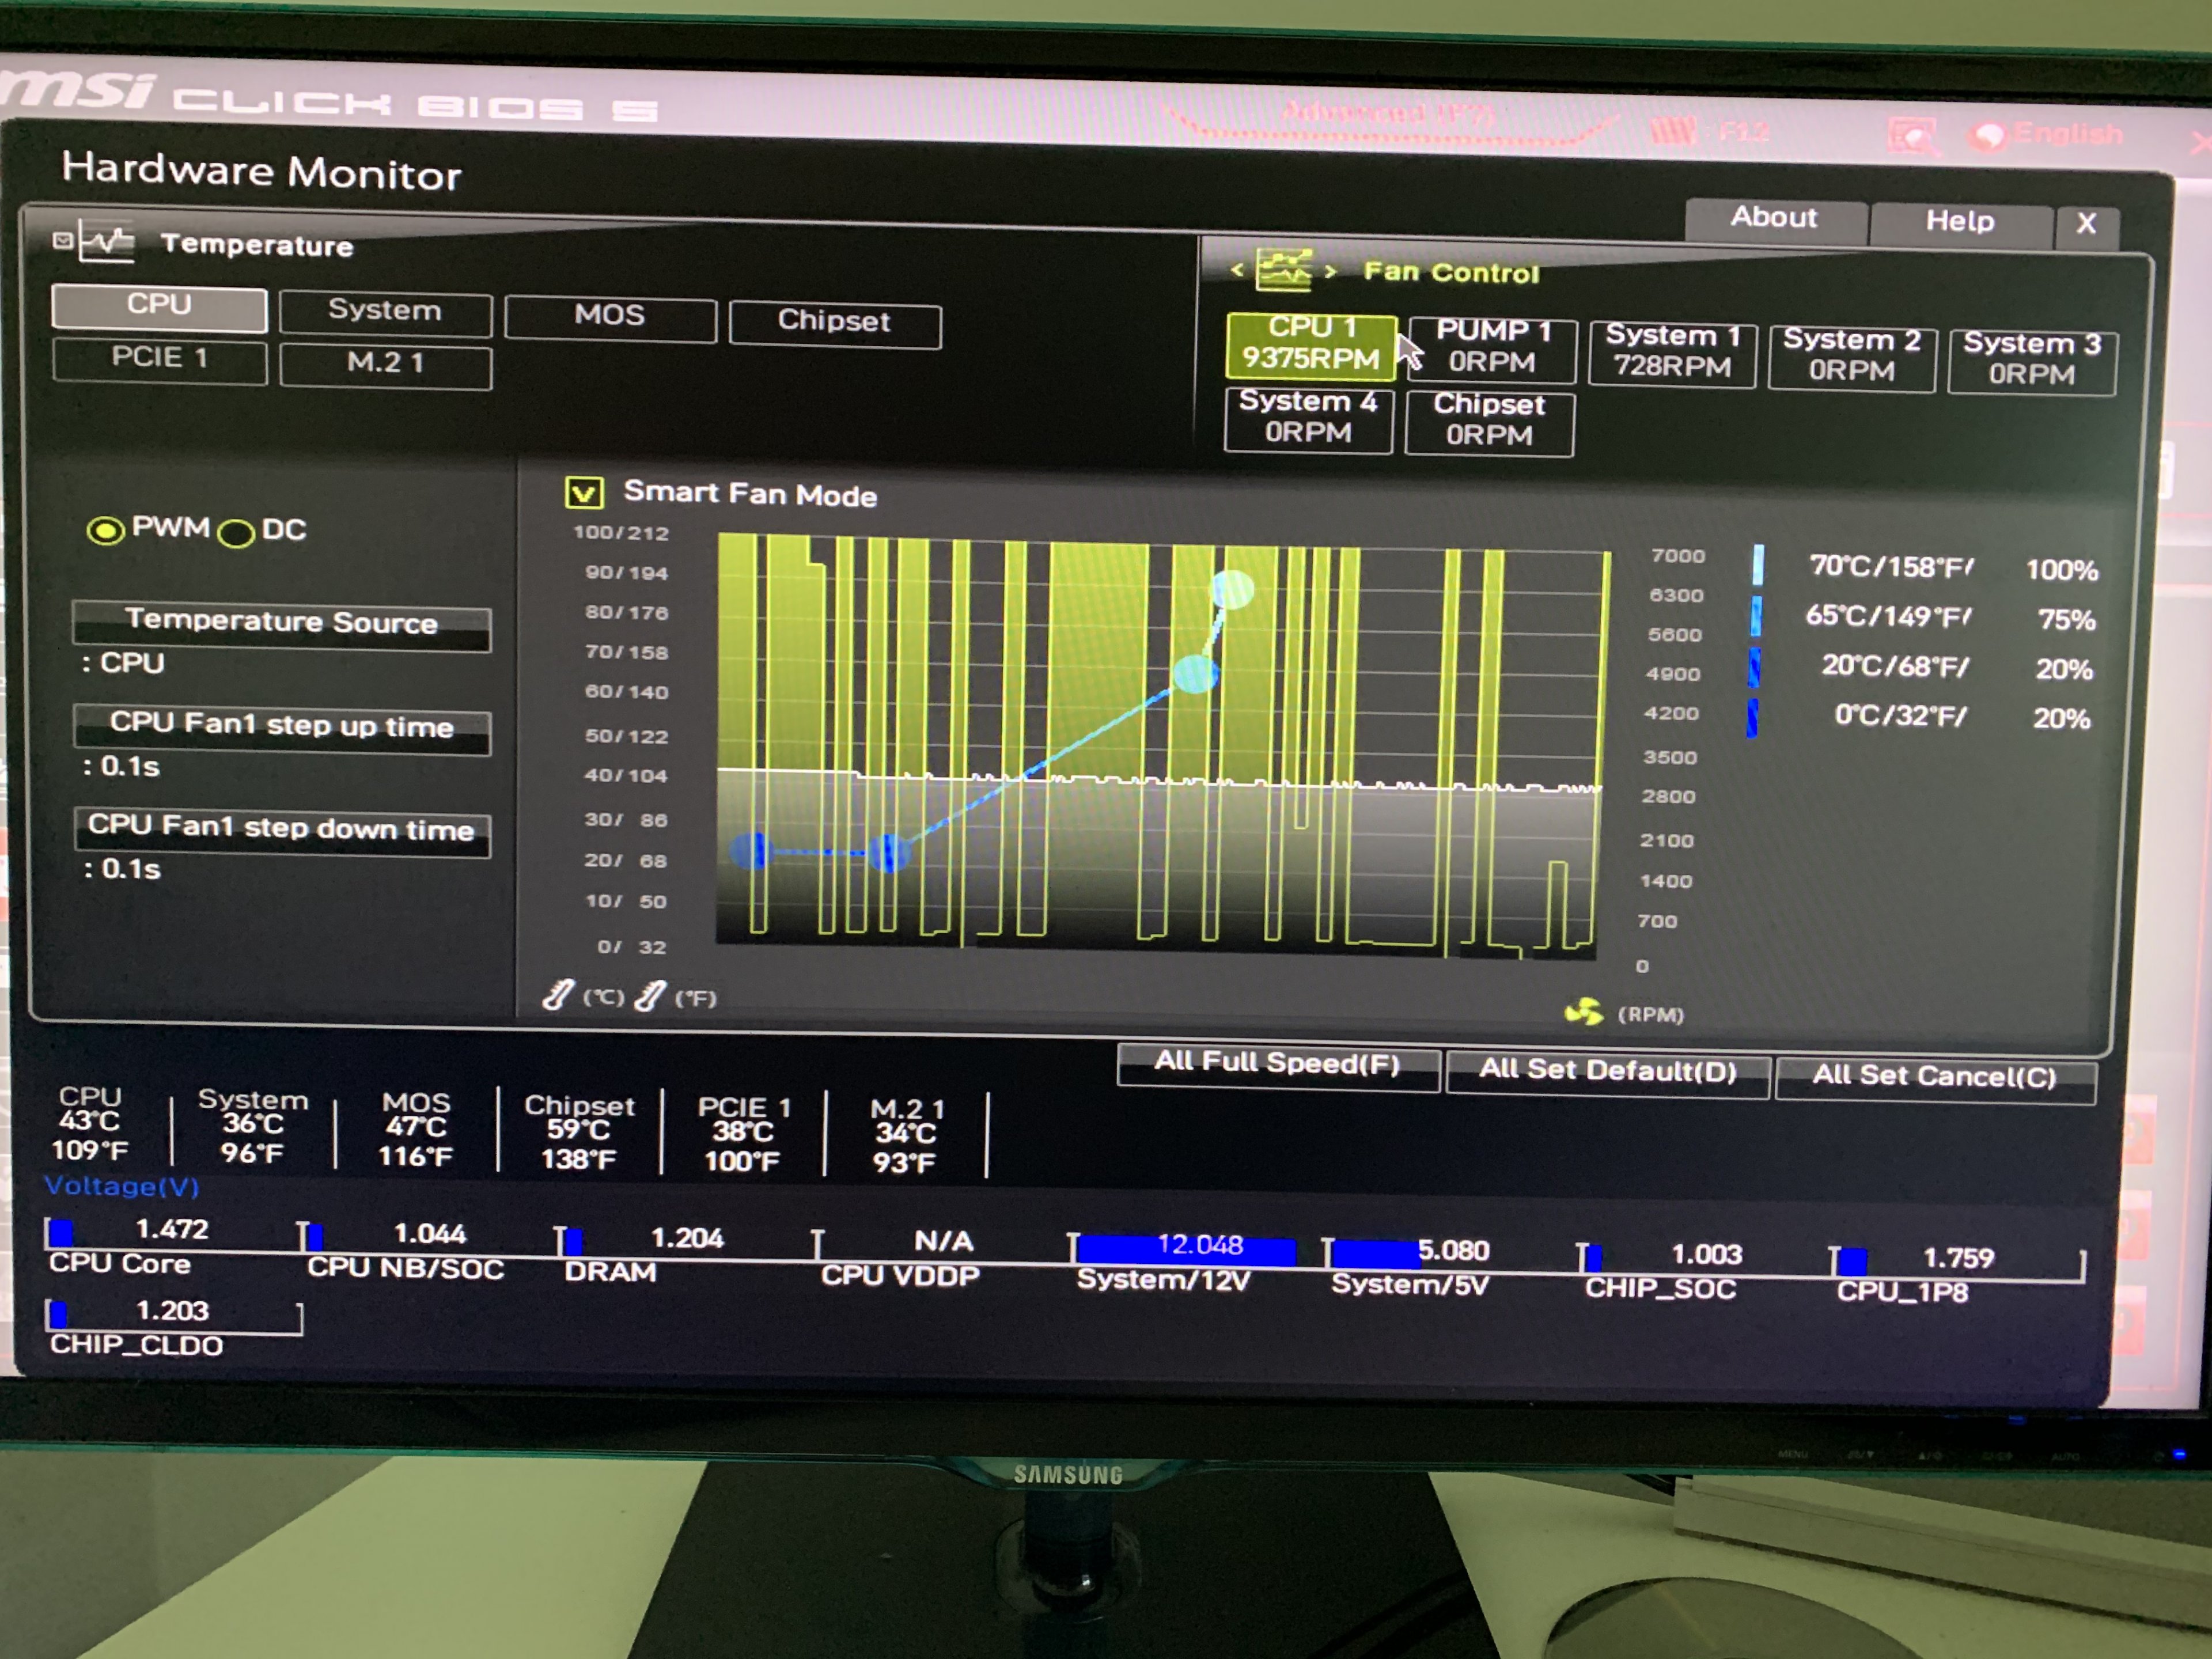This screenshot has height=1659, width=2212.
Task: Toggle the Smart Fan Mode checkbox
Action: point(584,492)
